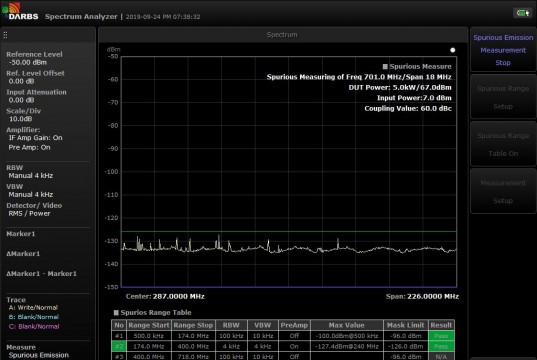Click the white record indicator dot
Image resolution: width=537 pixels, height=360 pixels.
[452, 50]
